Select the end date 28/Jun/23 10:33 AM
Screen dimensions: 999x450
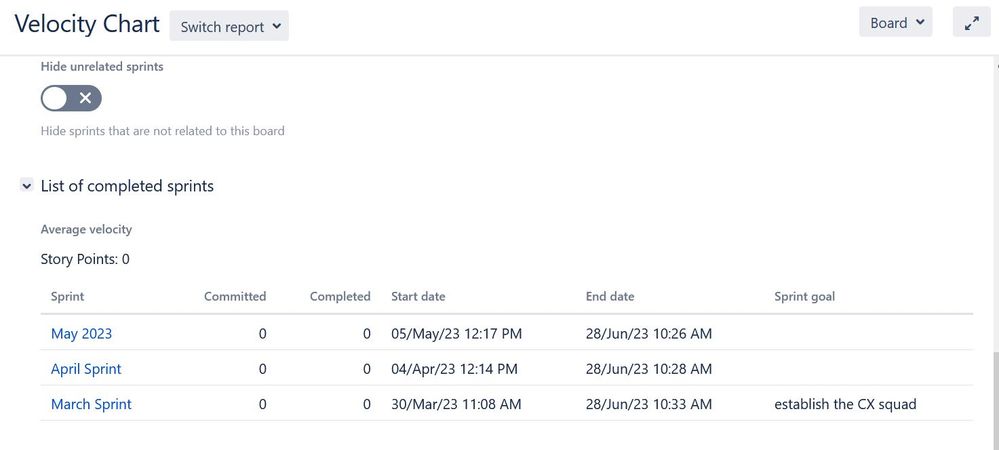point(649,404)
